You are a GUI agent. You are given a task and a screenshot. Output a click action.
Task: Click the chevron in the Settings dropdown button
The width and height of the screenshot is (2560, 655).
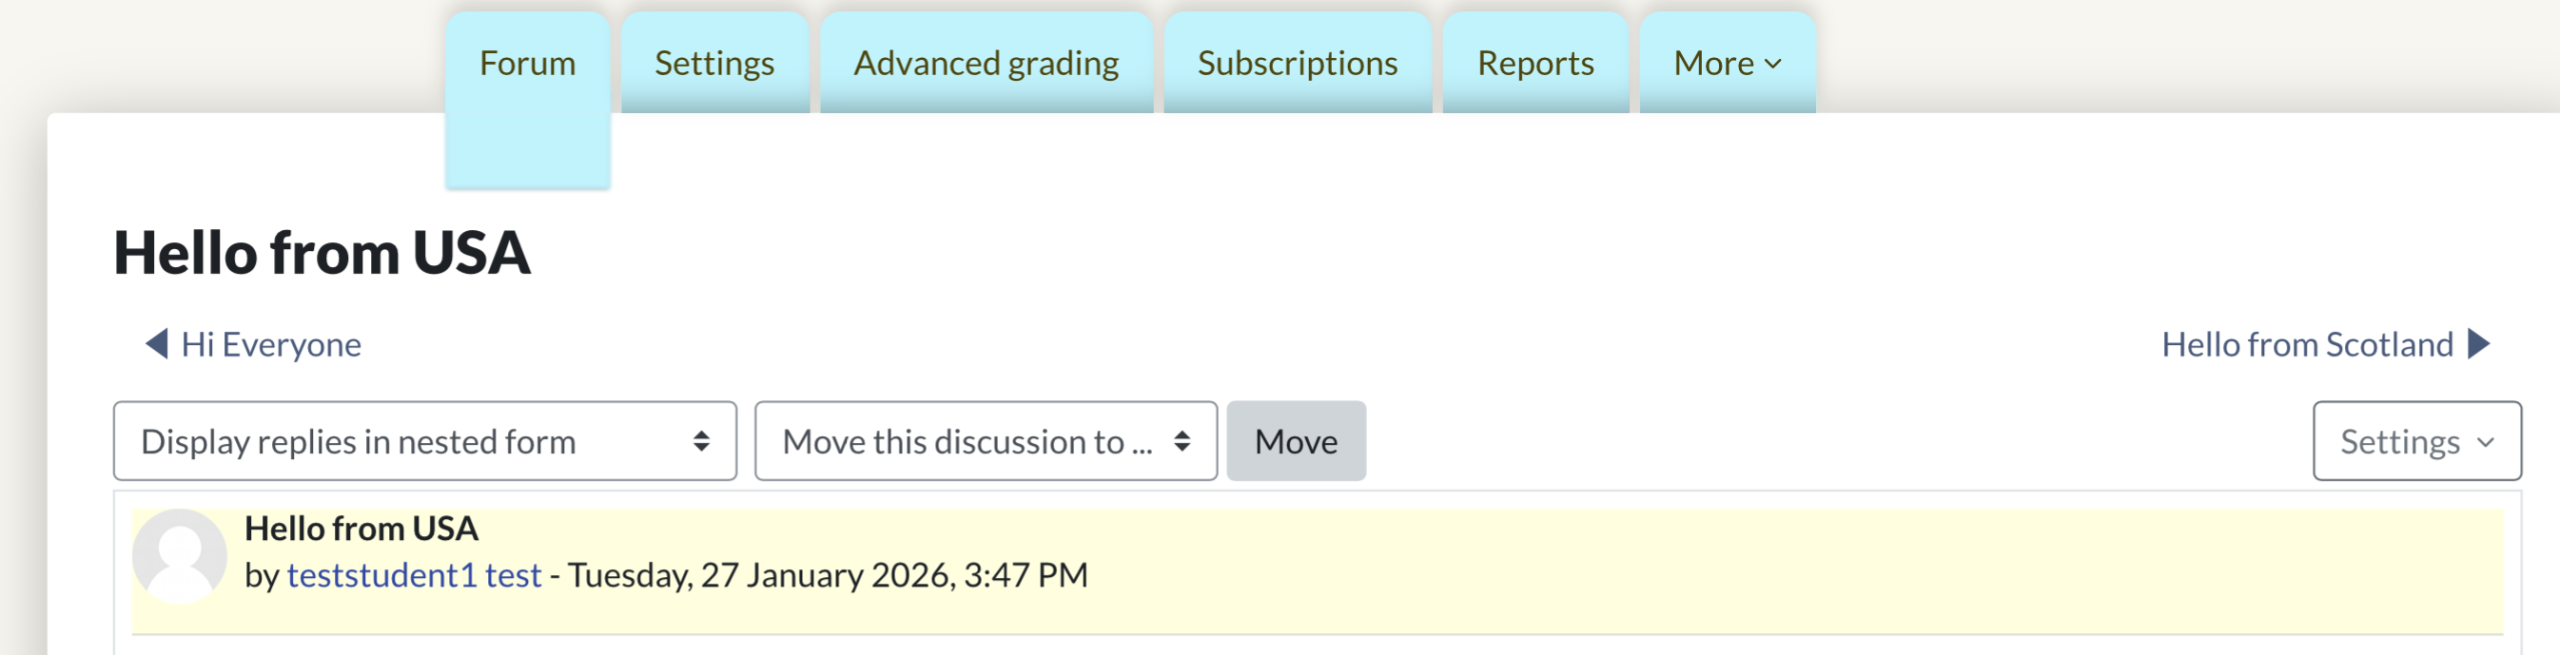coord(2485,442)
